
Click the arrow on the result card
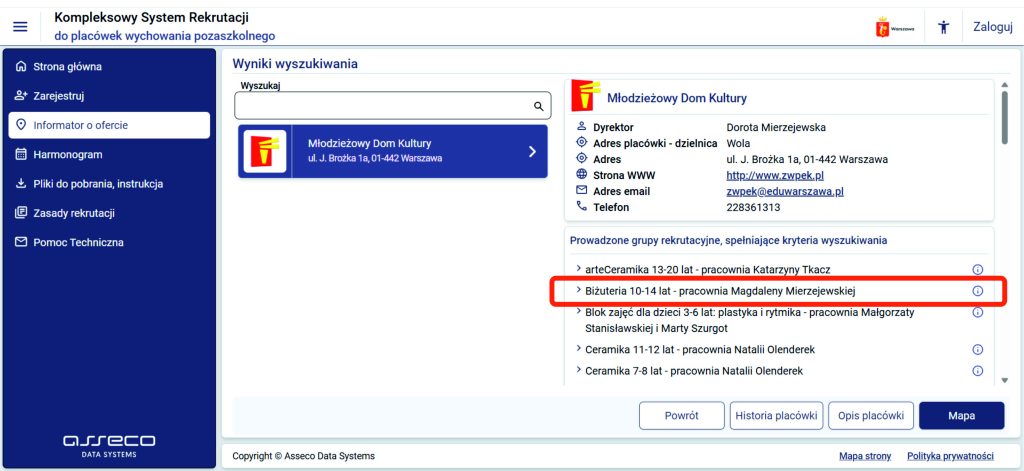pos(532,152)
